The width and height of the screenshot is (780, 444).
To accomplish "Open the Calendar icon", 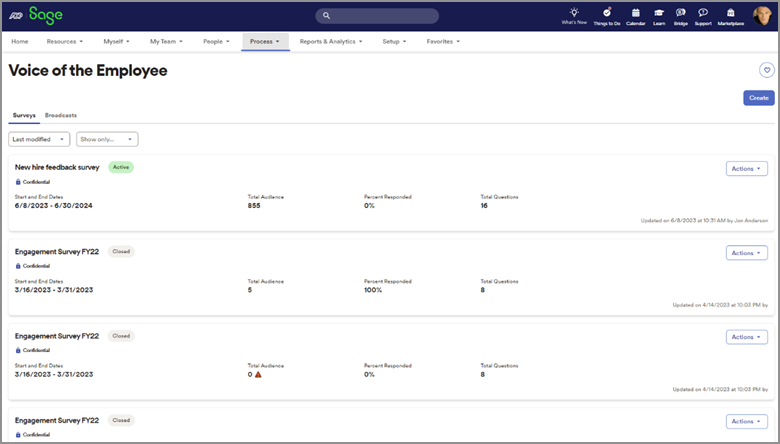I will (635, 14).
